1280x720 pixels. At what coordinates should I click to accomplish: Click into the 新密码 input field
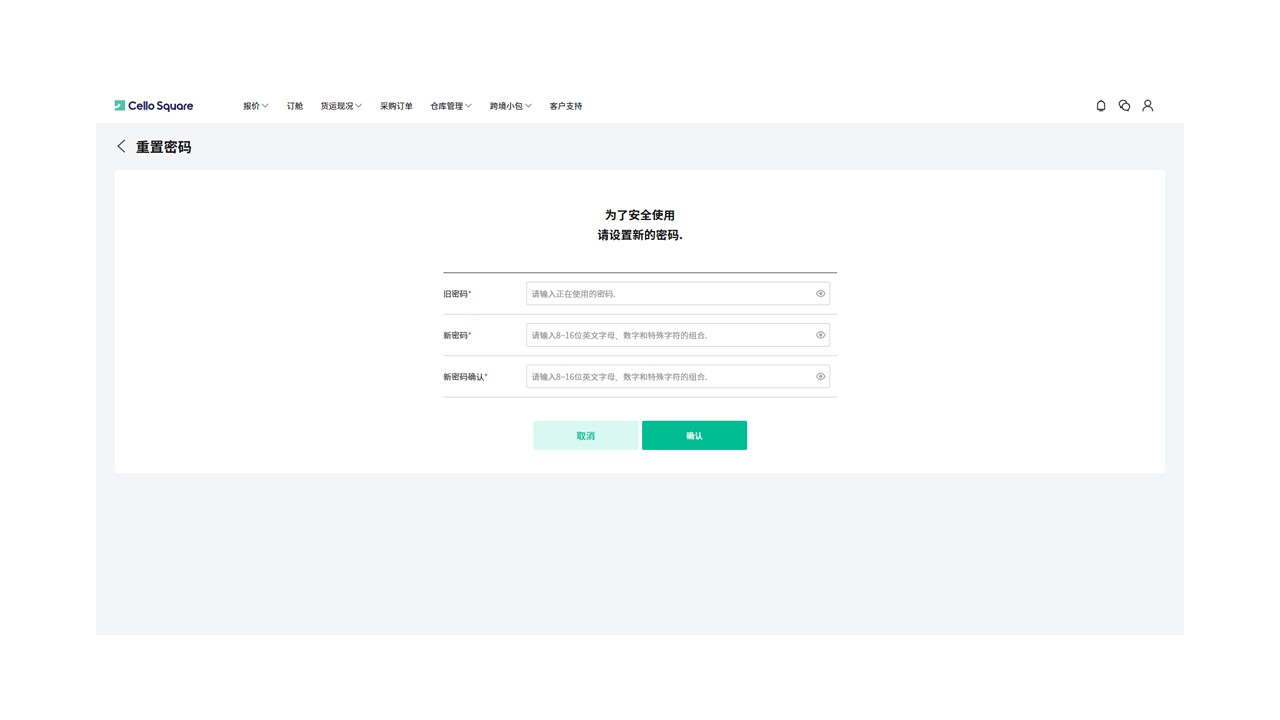[x=668, y=335]
